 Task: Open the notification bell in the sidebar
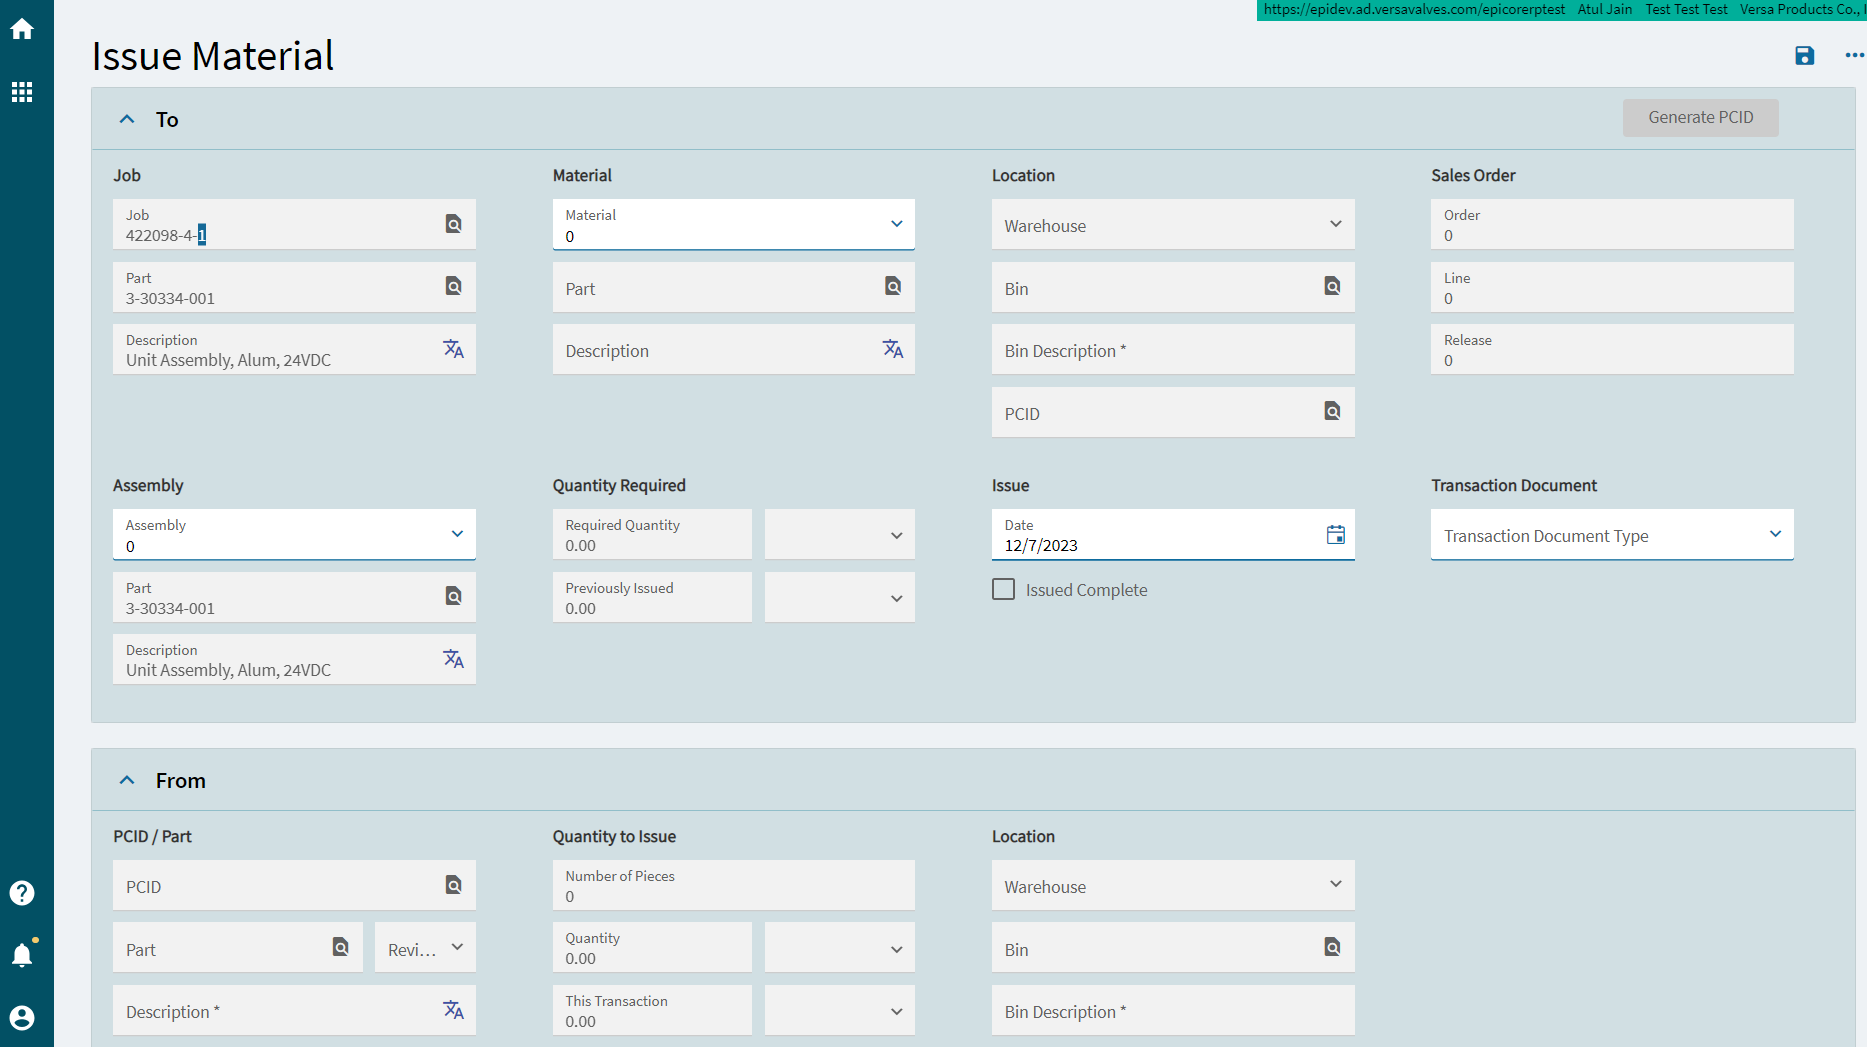[22, 954]
